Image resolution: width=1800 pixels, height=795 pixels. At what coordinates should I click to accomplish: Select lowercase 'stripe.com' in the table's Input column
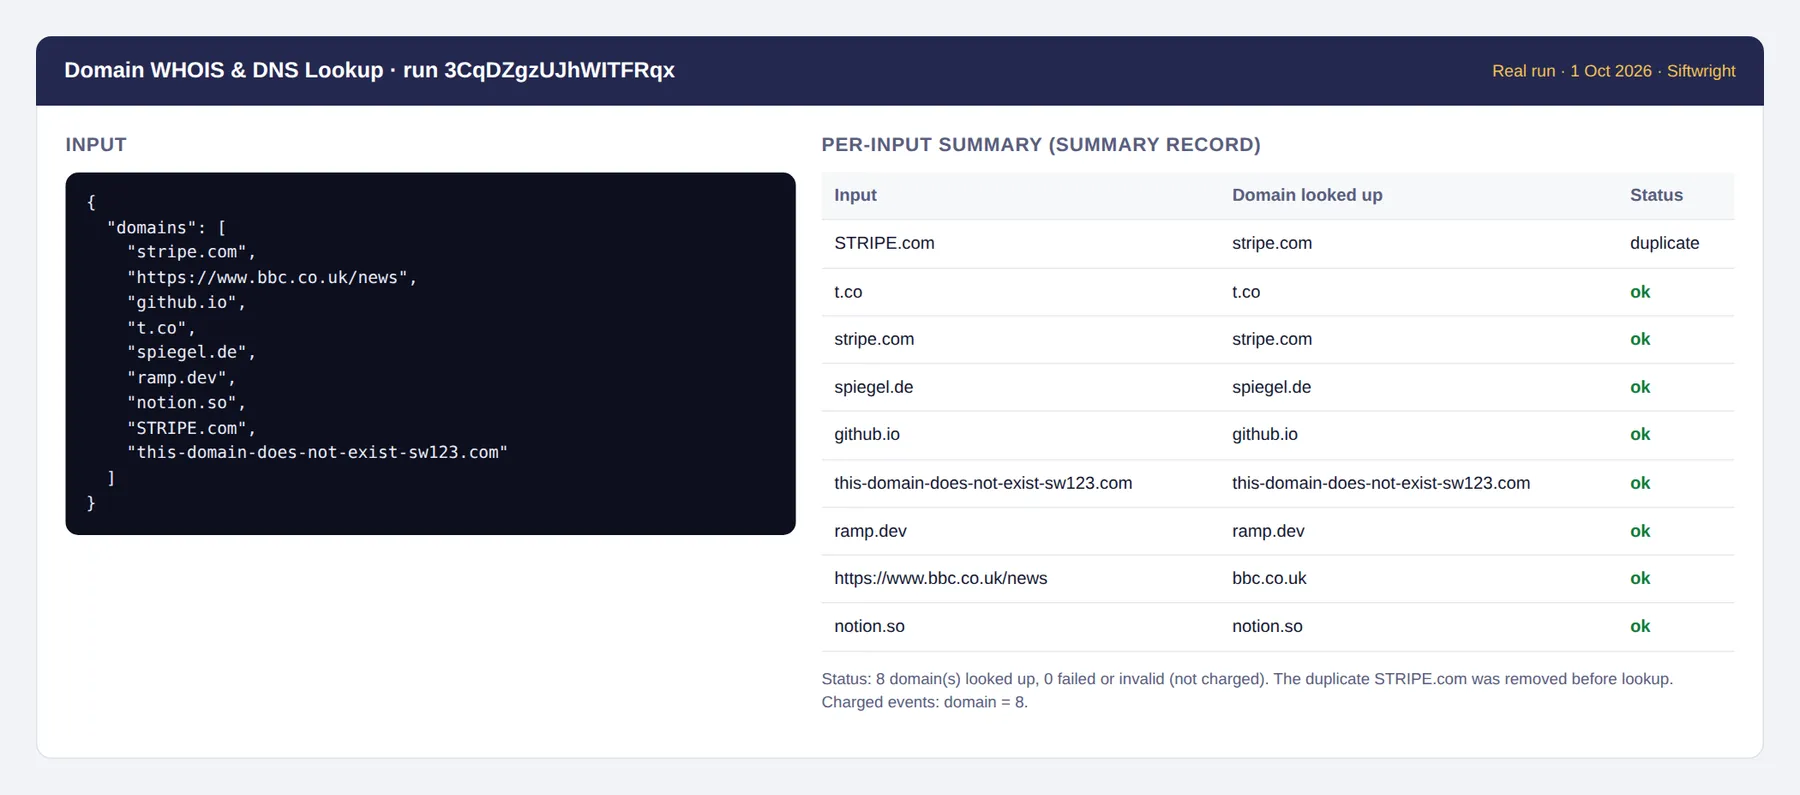click(x=874, y=339)
